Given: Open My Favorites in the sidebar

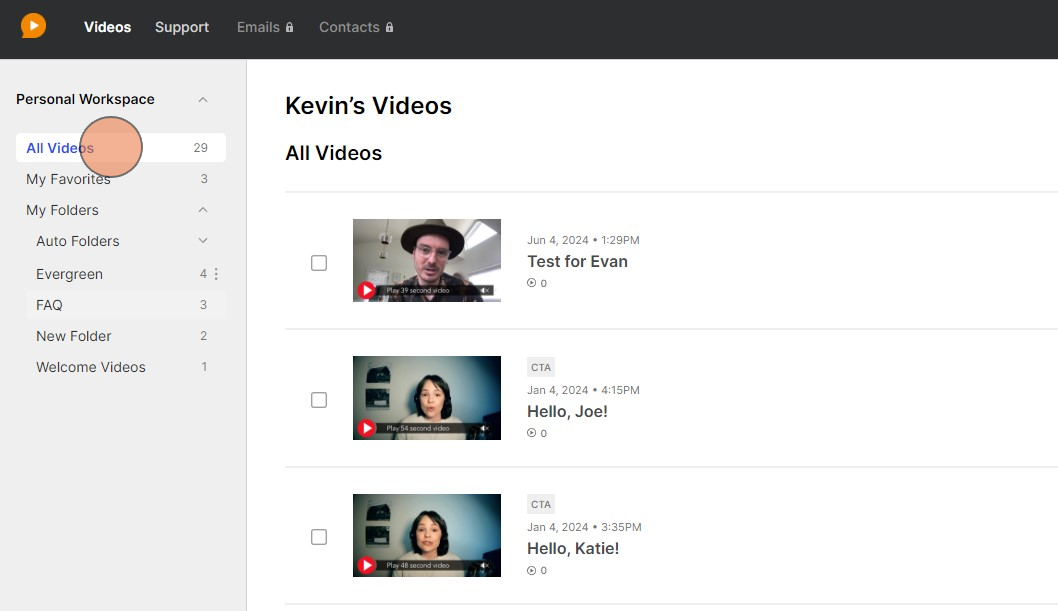Looking at the screenshot, I should [121, 179].
